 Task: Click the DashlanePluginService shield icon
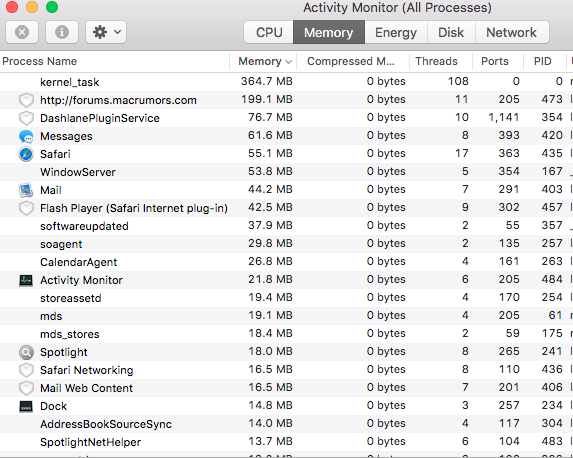(26, 118)
